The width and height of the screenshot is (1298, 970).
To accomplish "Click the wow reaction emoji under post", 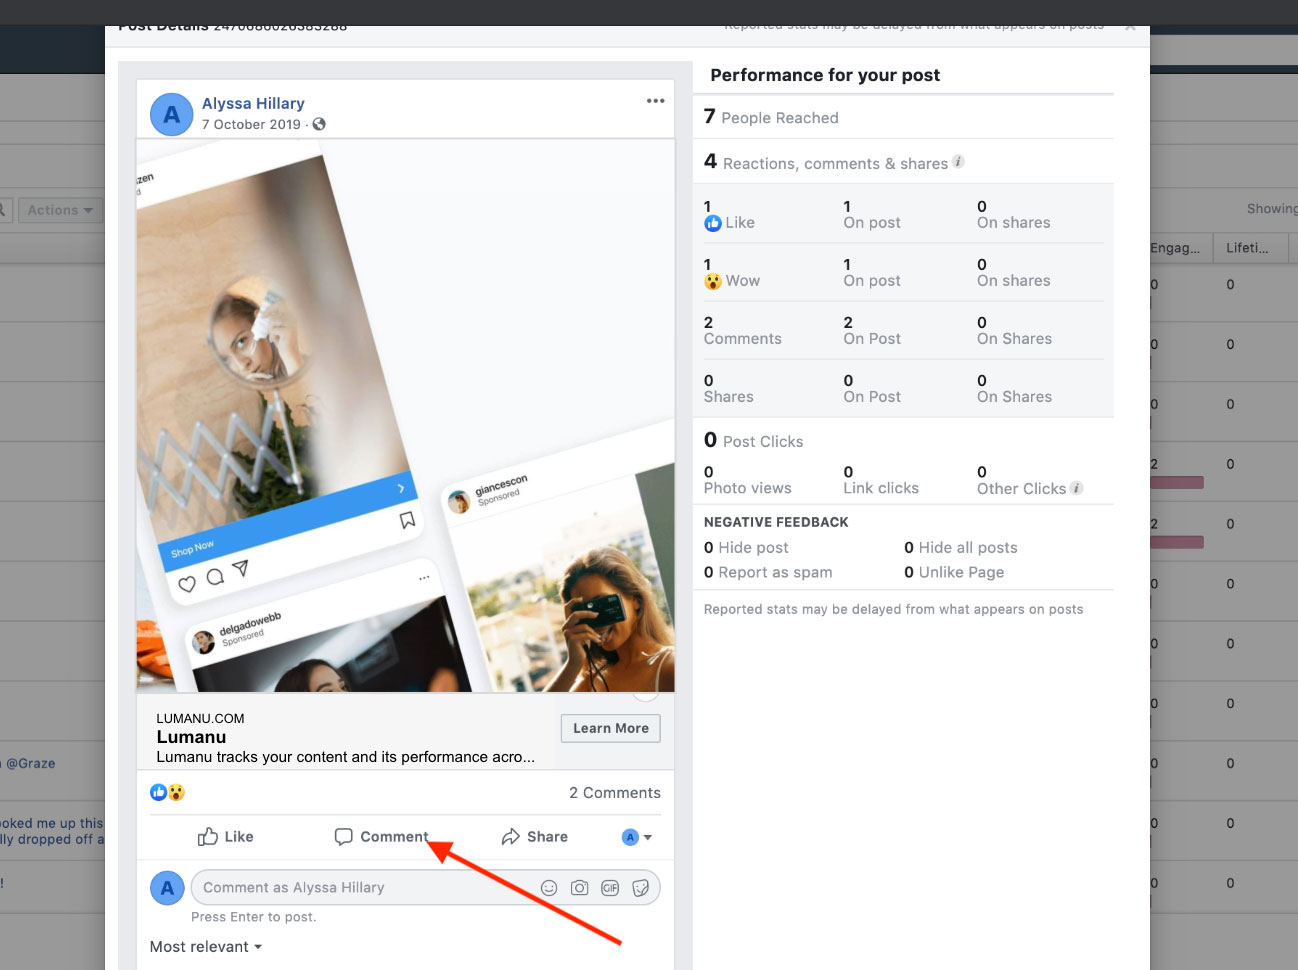I will 176,792.
